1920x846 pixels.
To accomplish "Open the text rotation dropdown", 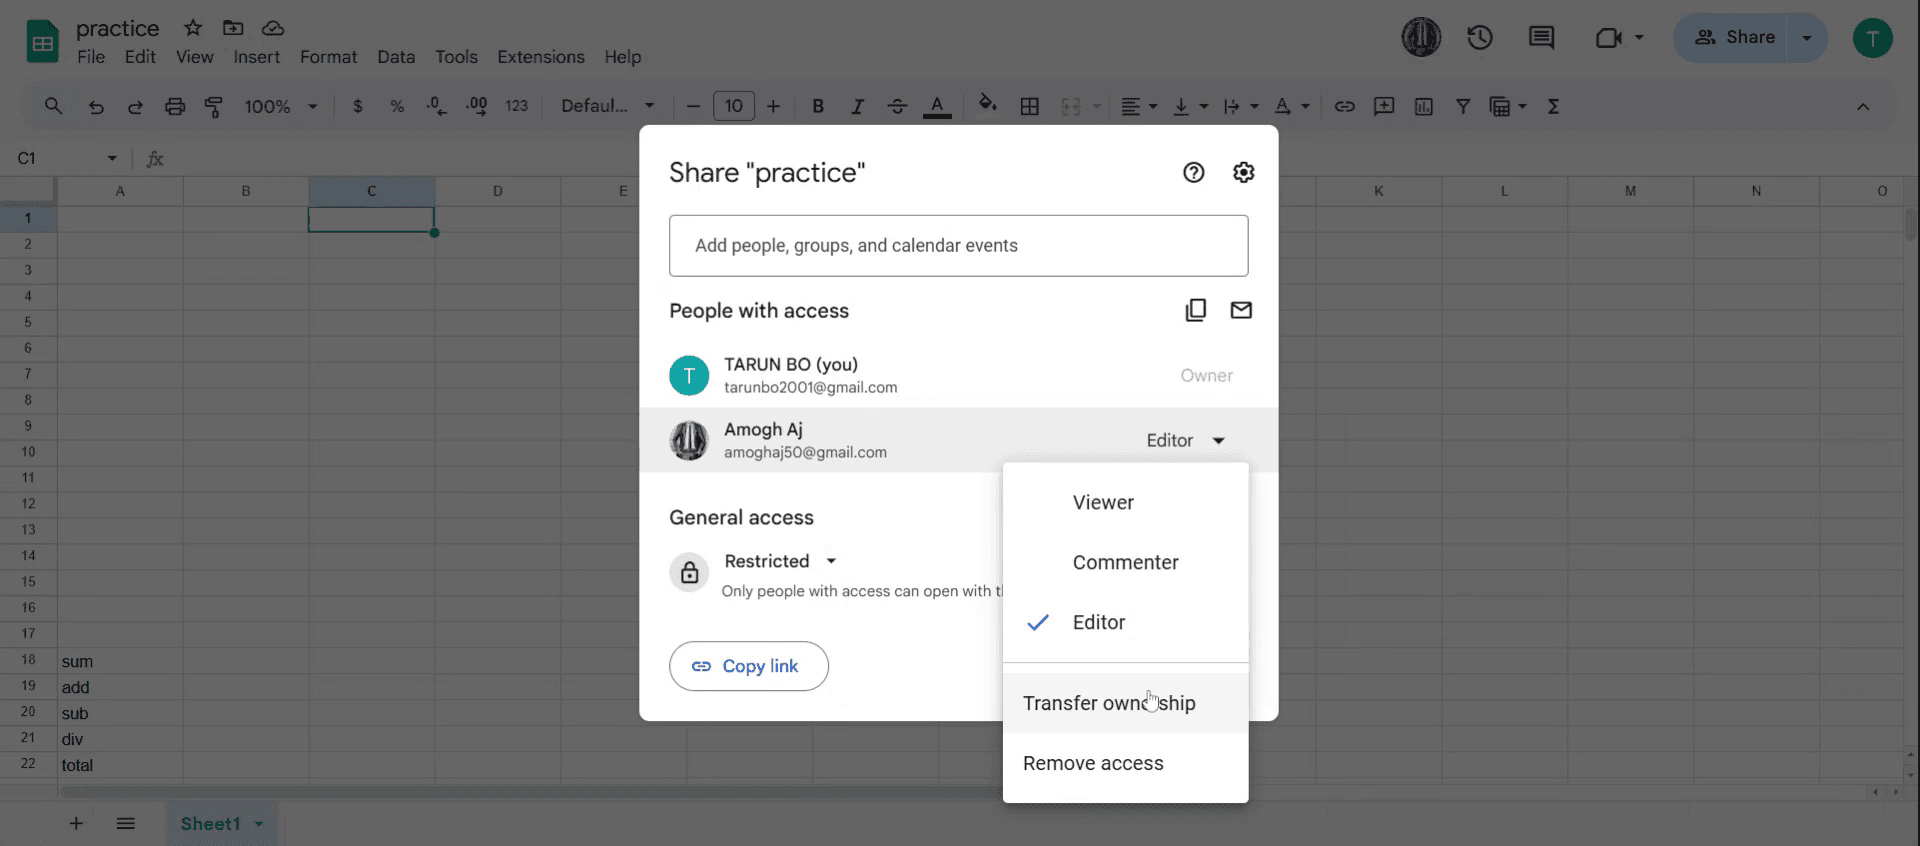I will (x=1291, y=106).
